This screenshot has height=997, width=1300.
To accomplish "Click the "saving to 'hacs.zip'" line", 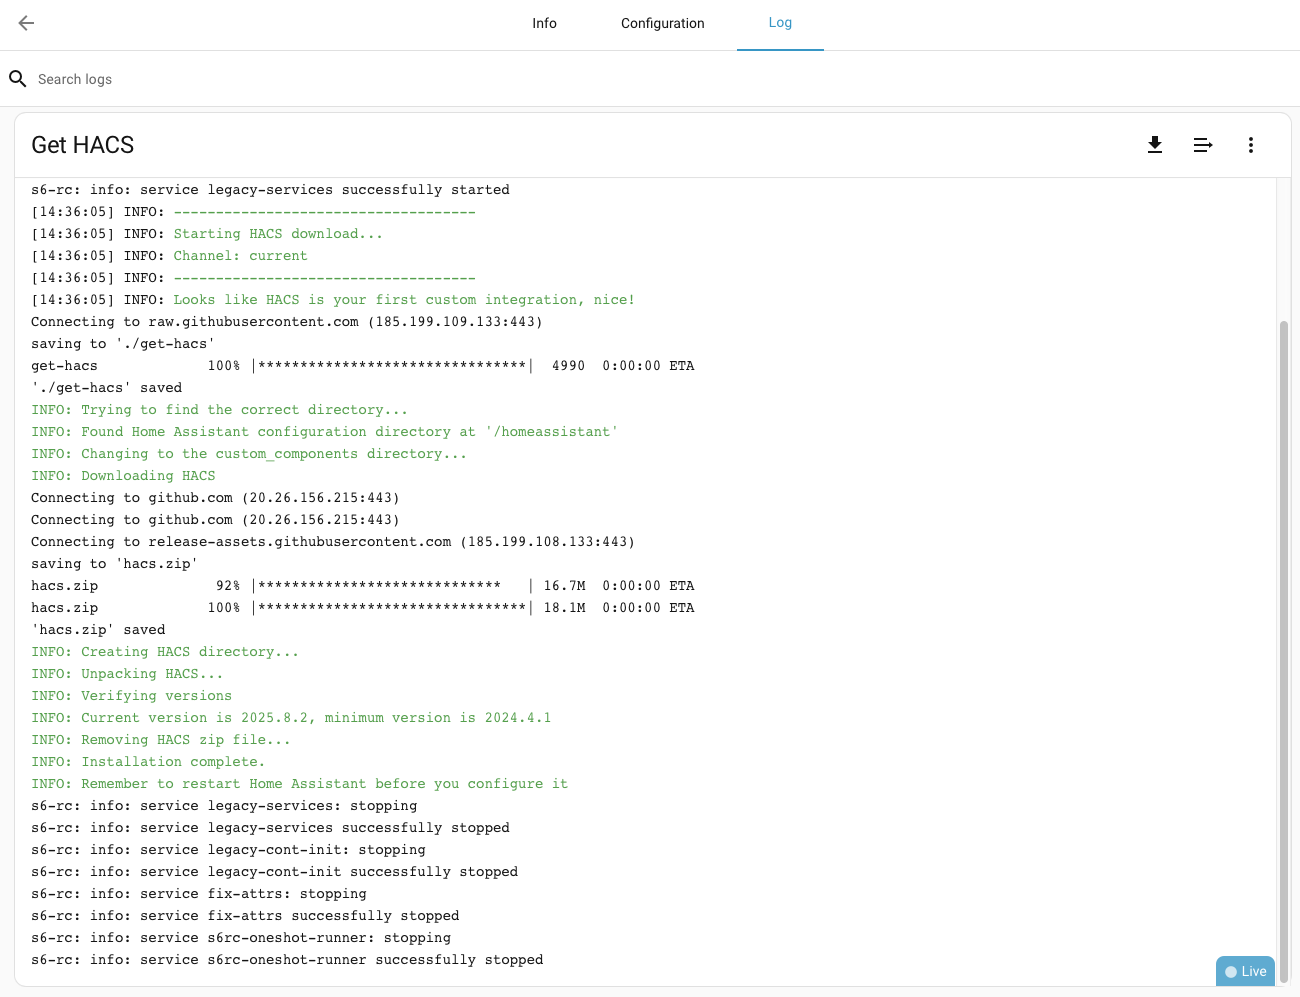I will [115, 564].
